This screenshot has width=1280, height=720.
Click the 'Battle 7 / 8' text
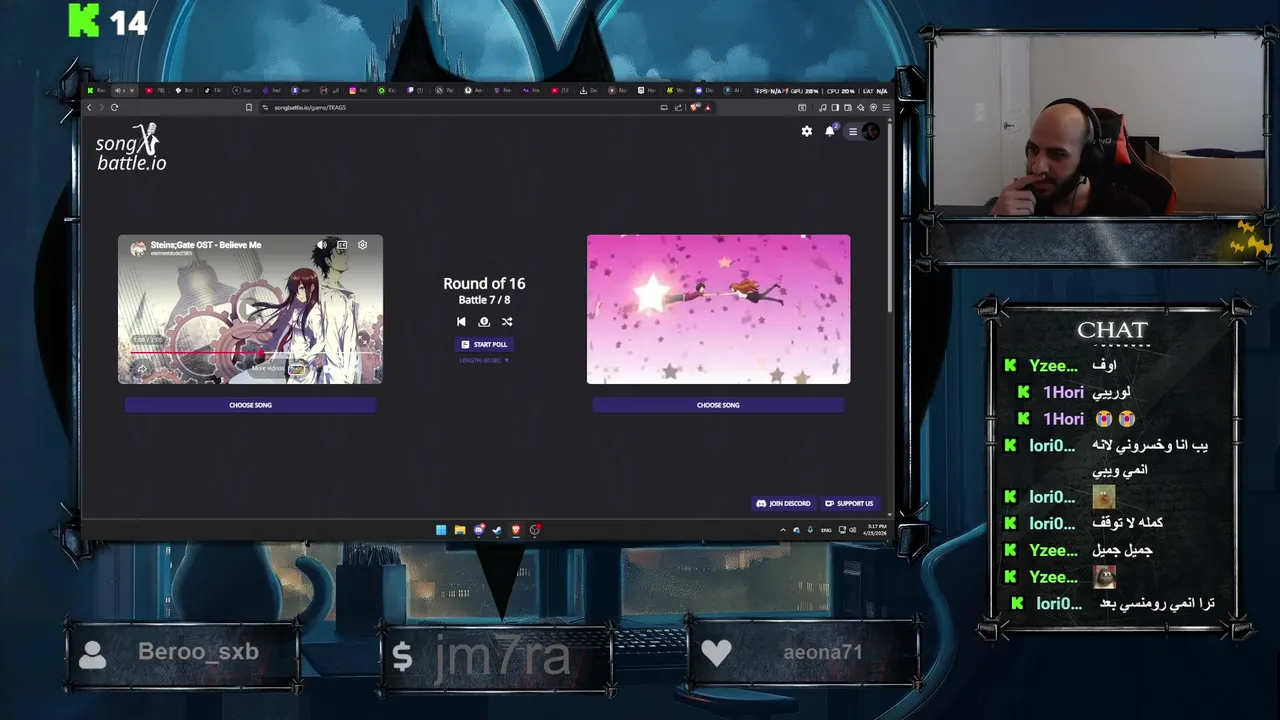484,300
